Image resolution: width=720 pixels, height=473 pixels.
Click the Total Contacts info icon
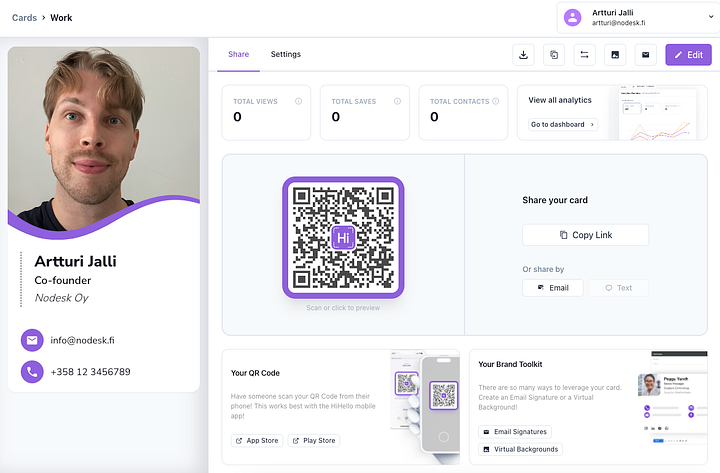tap(495, 101)
